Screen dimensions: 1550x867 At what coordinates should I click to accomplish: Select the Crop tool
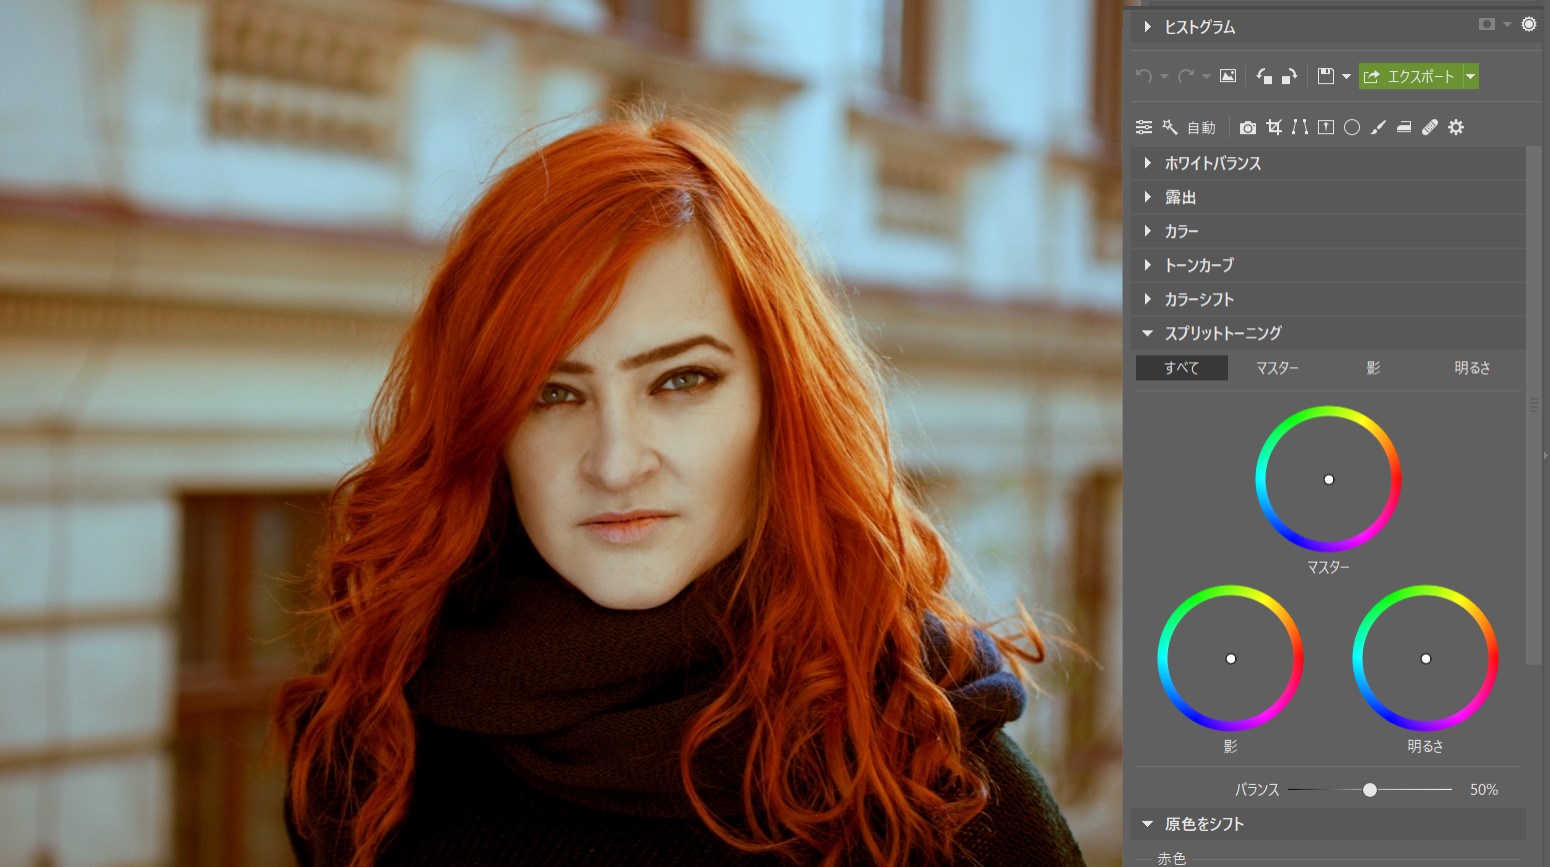coord(1274,127)
